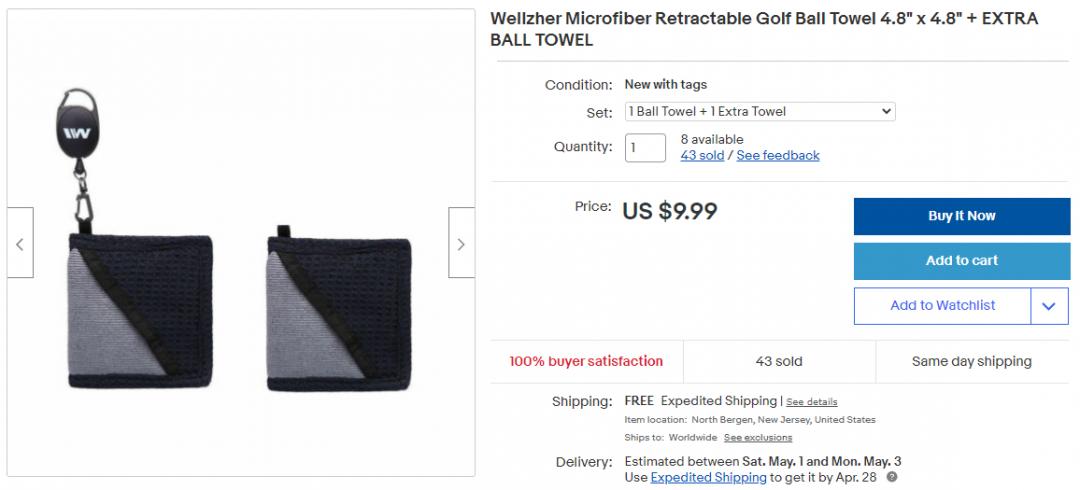Click the 43 sold highlights cell
Viewport: 1080px width, 490px height.
tap(778, 362)
